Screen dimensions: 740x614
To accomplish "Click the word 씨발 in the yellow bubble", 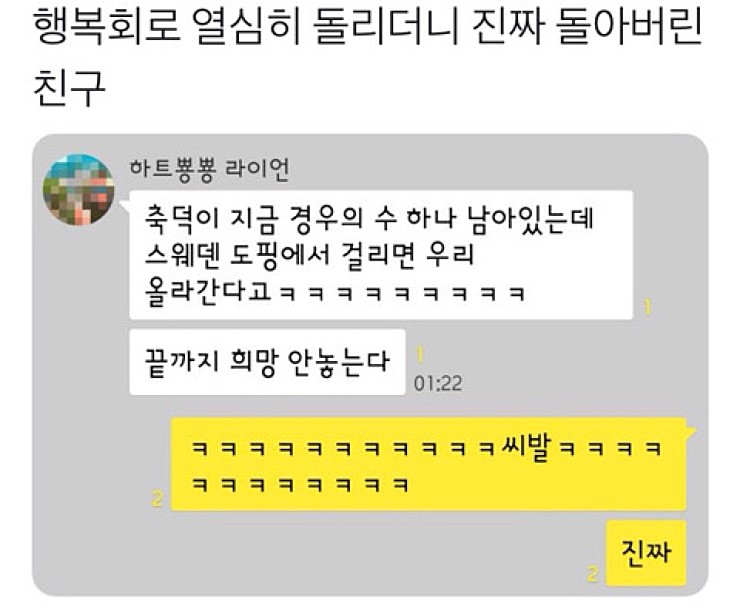I will pyautogui.click(x=525, y=446).
